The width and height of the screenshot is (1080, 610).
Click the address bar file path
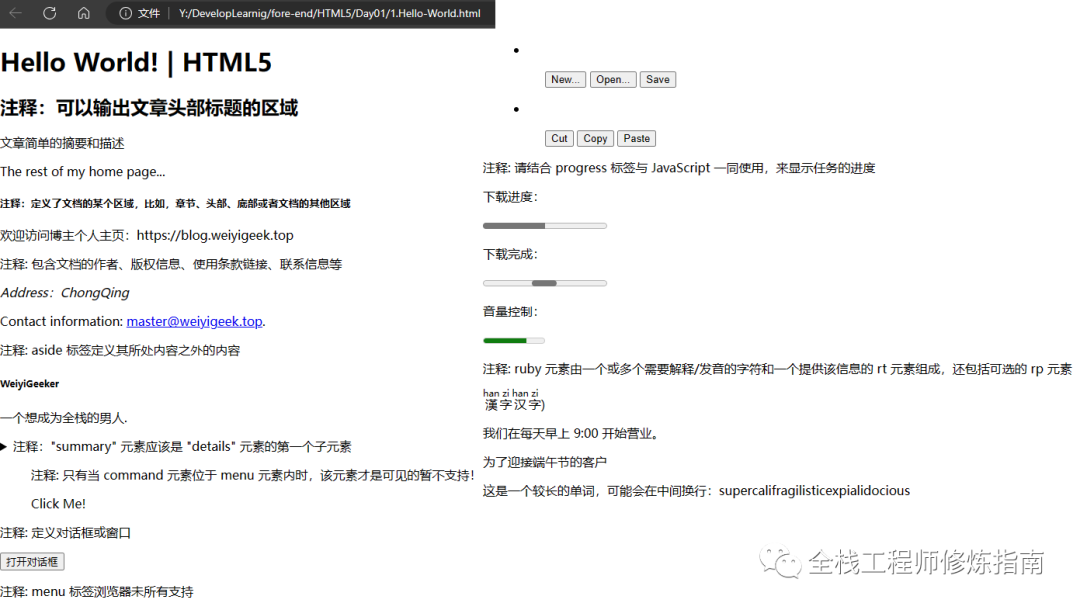click(329, 13)
